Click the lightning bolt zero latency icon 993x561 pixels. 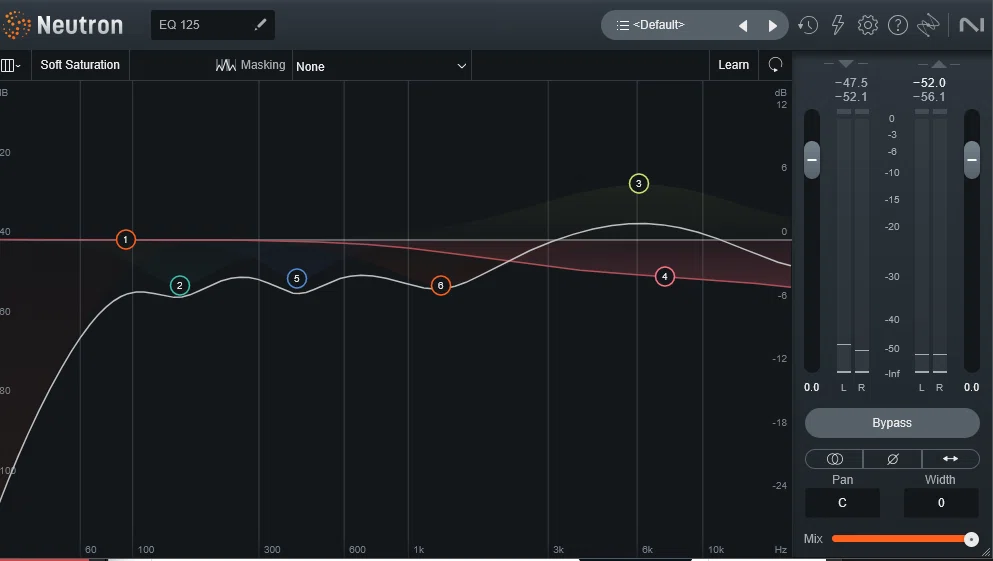click(837, 25)
